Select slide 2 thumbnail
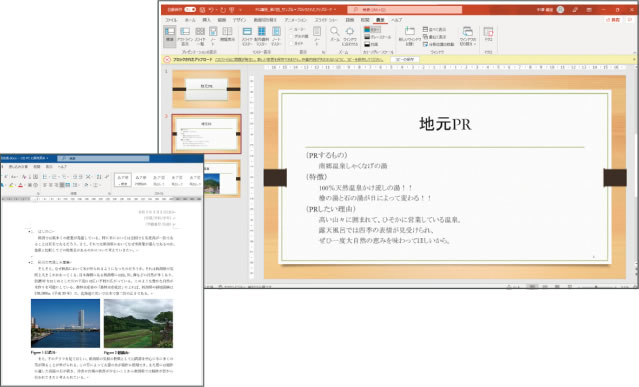639x387 pixels. tap(207, 134)
